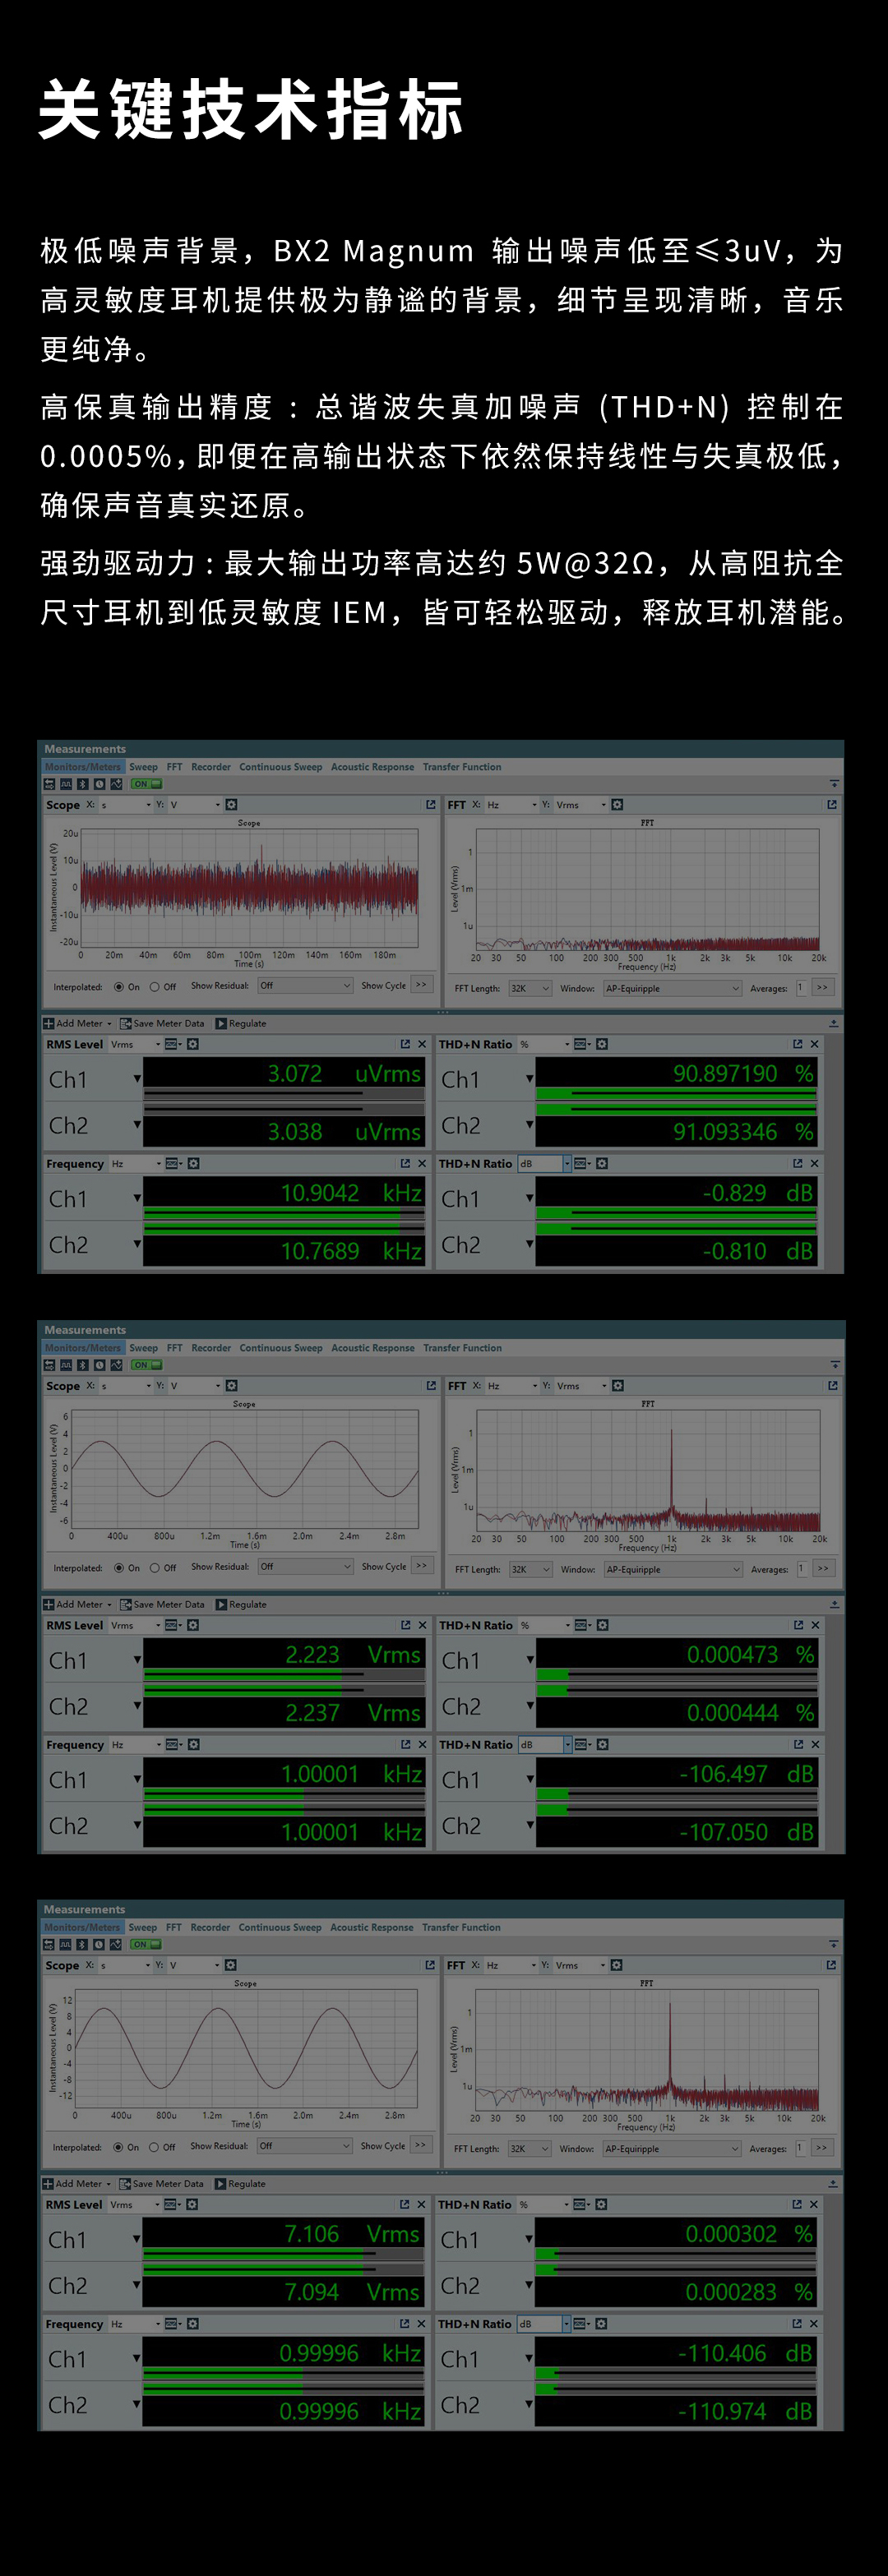Screen dimensions: 888x2576
Task: Click Averages field in 2.223 Vrms window
Action: pyautogui.click(x=802, y=1569)
